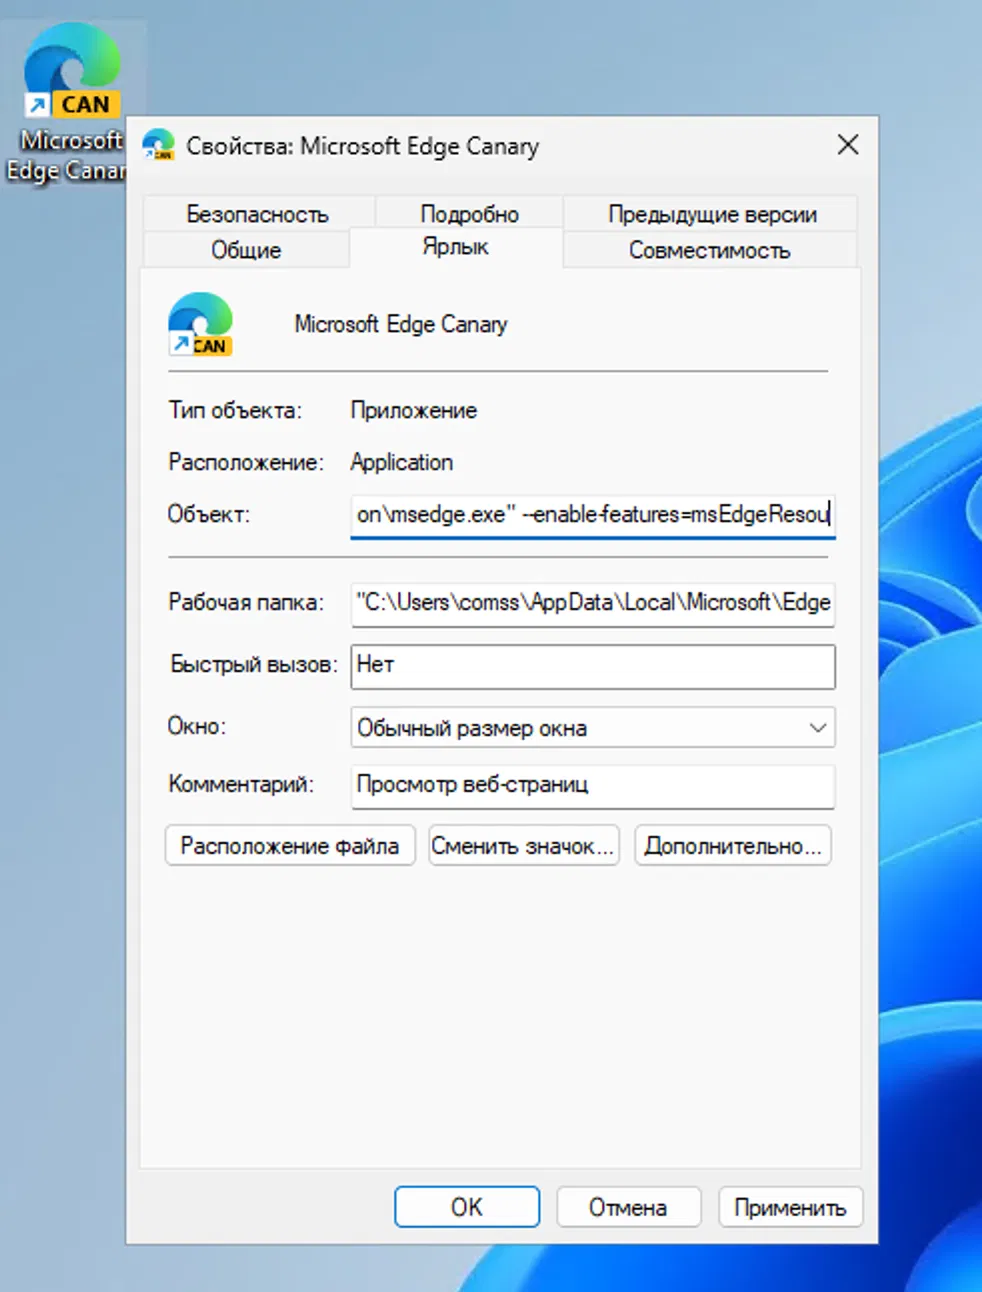Click the Расположение: label
Image resolution: width=982 pixels, height=1292 pixels.
pyautogui.click(x=246, y=462)
